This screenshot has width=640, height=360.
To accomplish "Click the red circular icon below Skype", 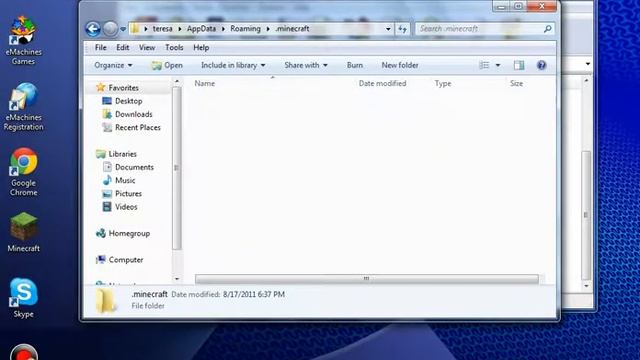I will point(24,352).
